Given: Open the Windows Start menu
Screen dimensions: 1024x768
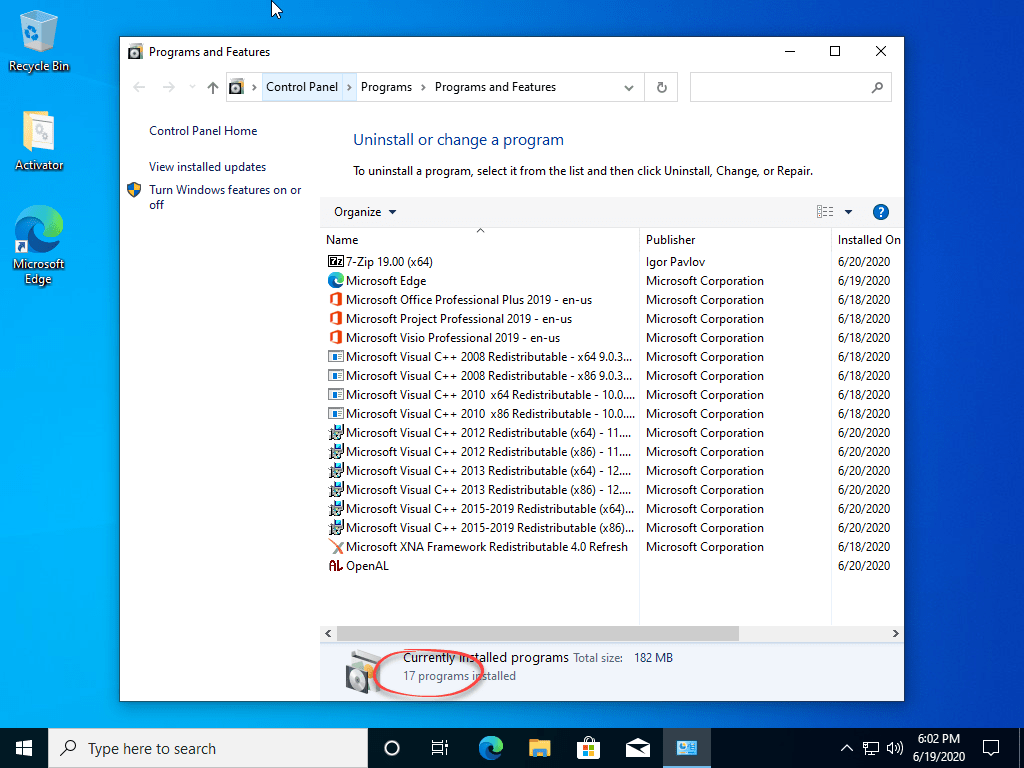Looking at the screenshot, I should coord(24,748).
